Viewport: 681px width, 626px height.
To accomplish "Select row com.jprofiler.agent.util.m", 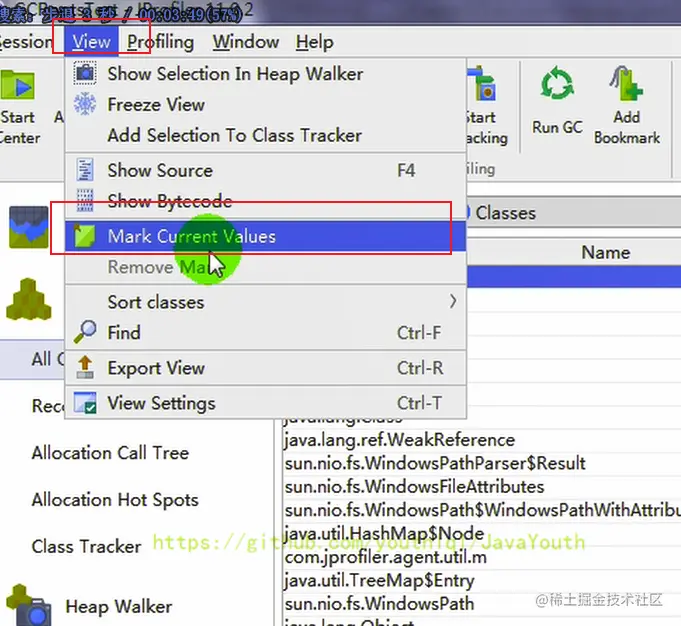I will click(x=482, y=557).
